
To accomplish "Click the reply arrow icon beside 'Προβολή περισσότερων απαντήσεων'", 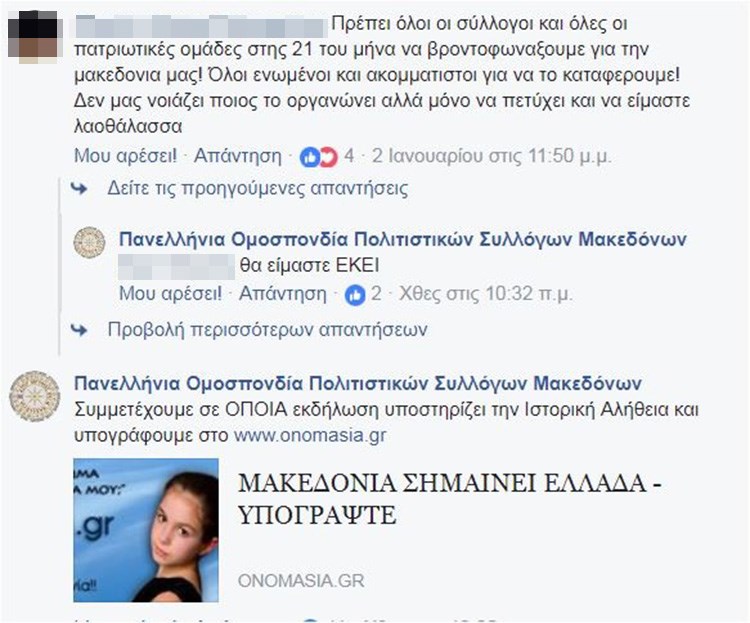I will 79,330.
